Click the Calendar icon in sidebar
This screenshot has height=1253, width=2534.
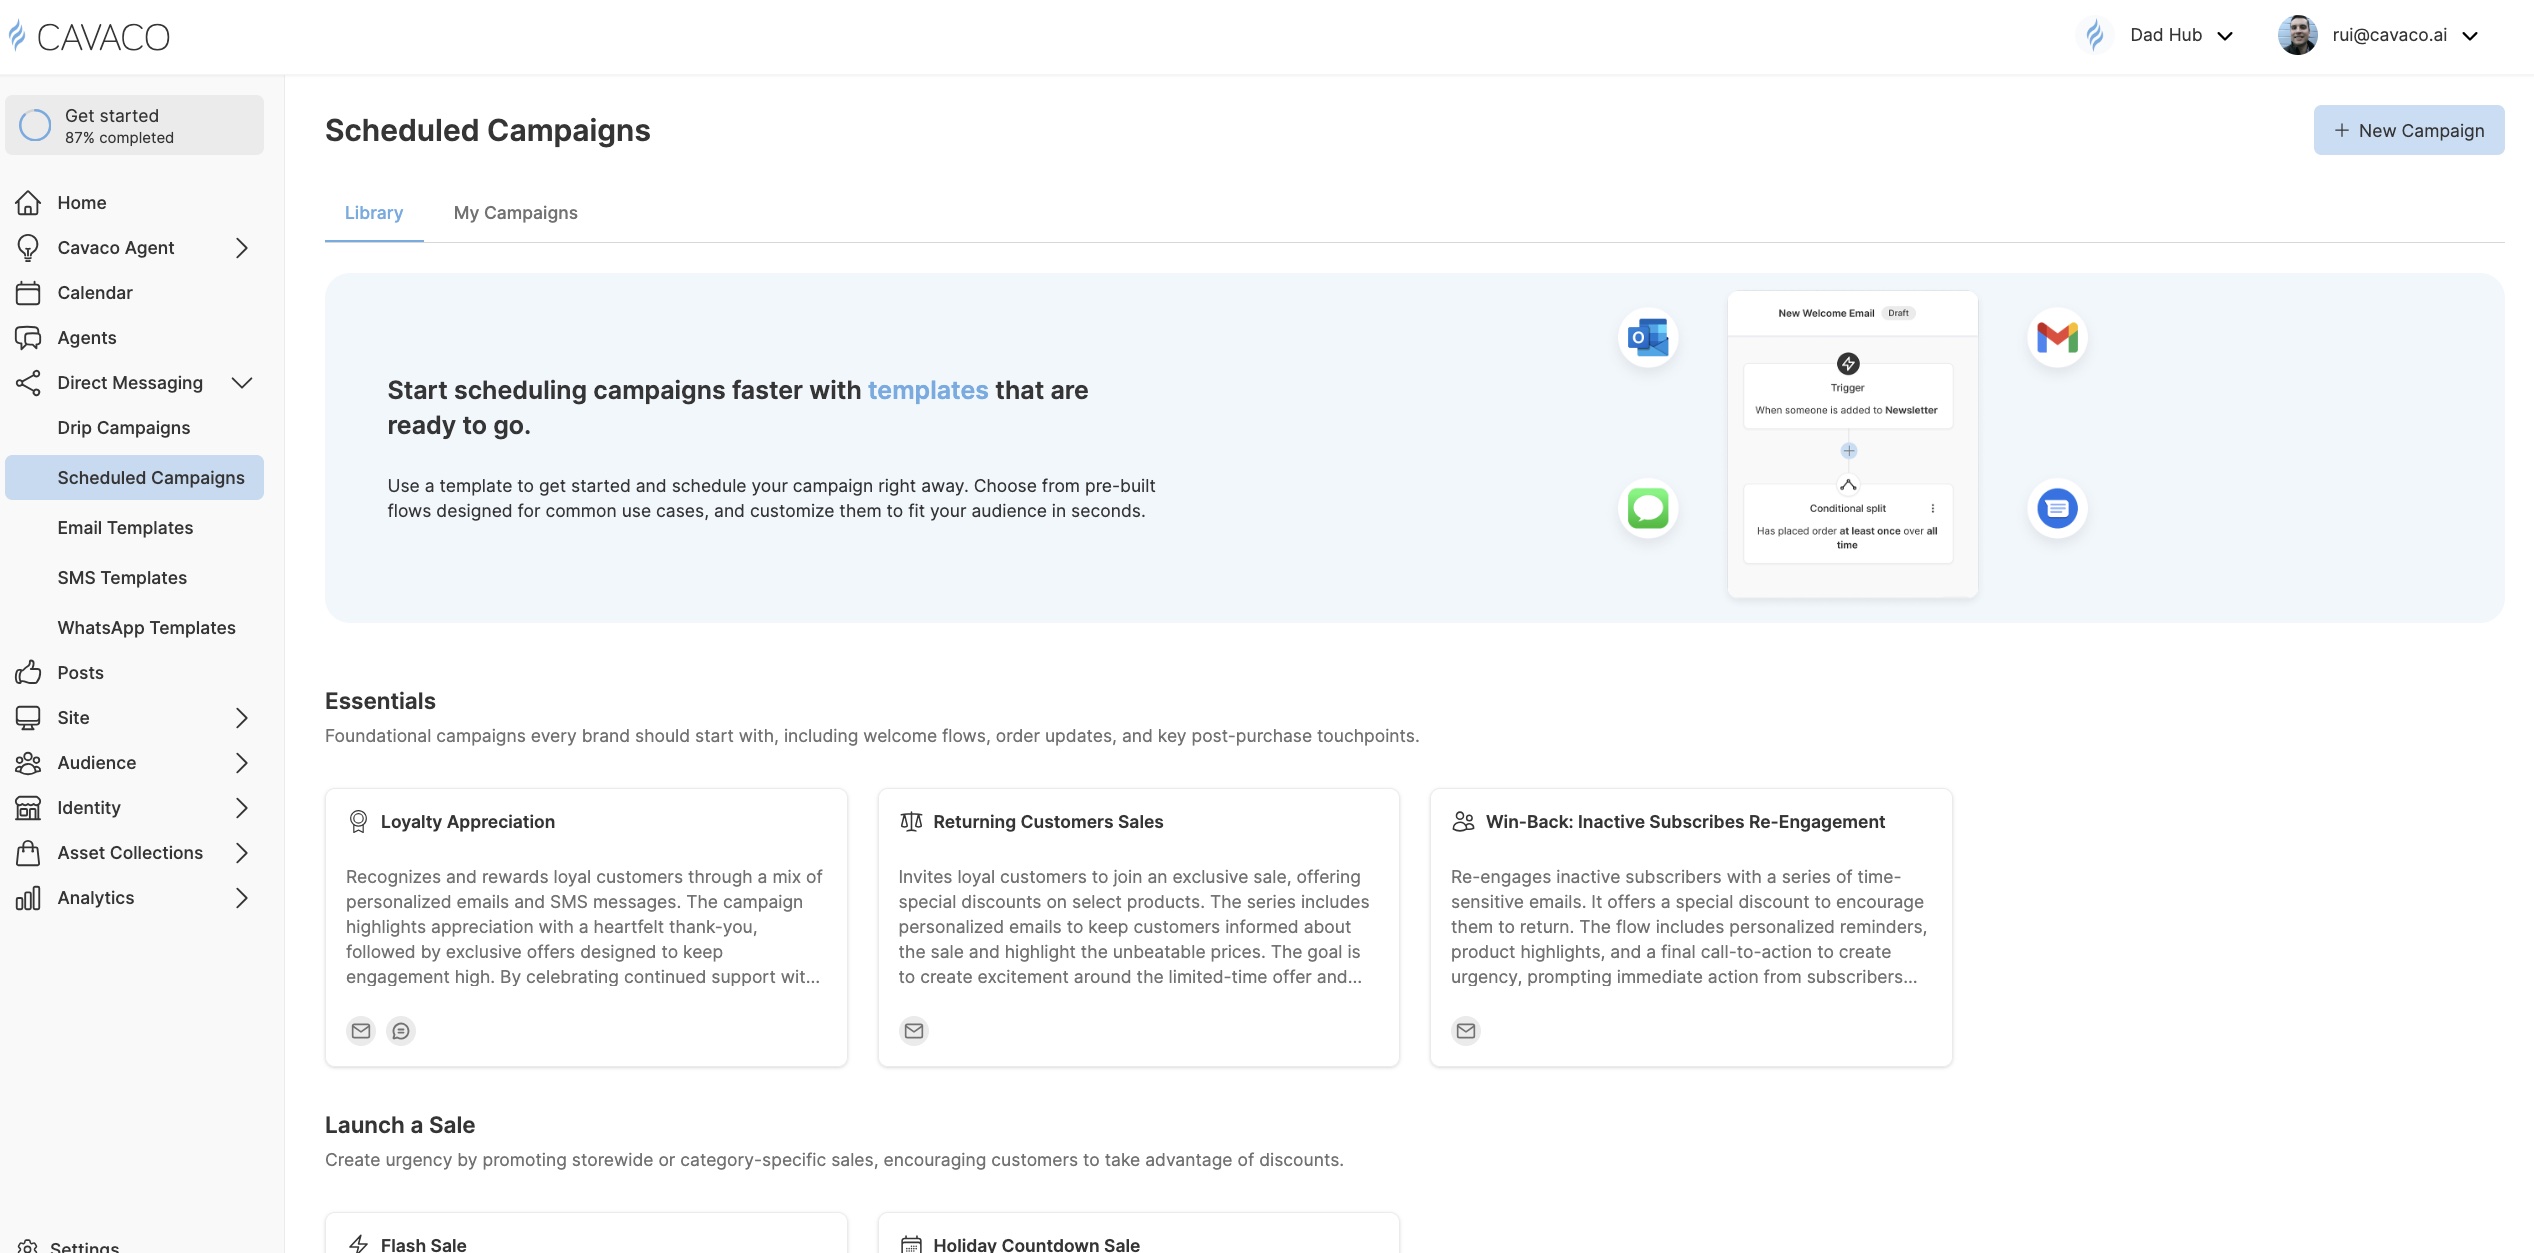[28, 293]
